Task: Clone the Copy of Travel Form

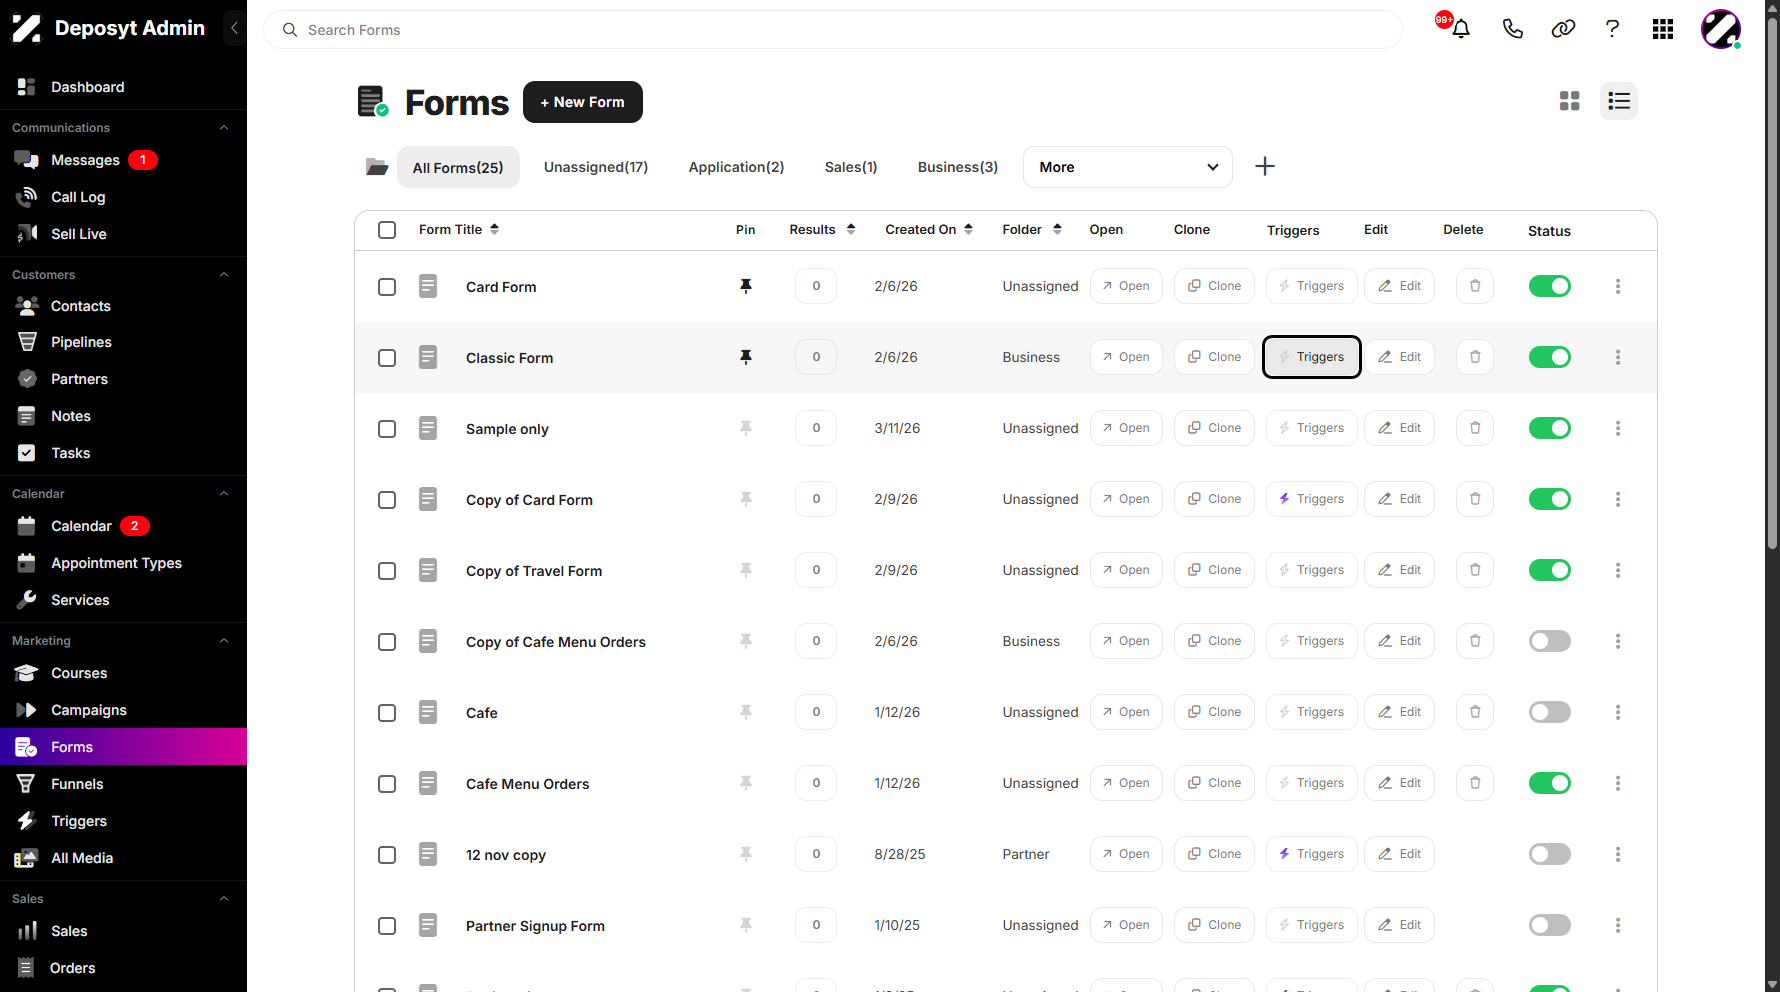Action: click(1214, 570)
